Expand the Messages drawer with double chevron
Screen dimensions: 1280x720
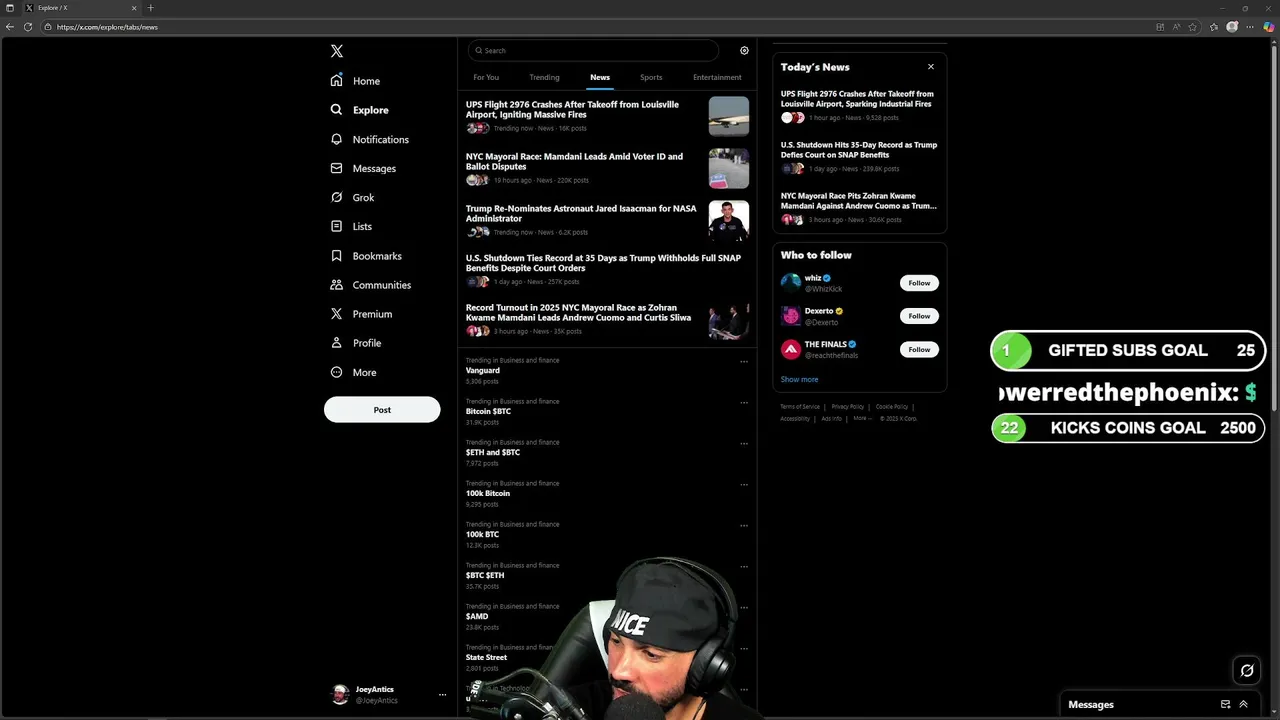tap(1243, 704)
